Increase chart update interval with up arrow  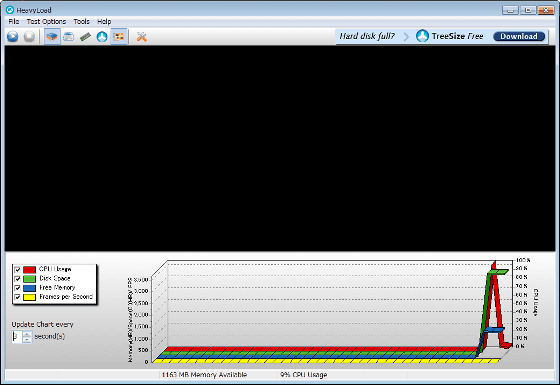(x=27, y=334)
